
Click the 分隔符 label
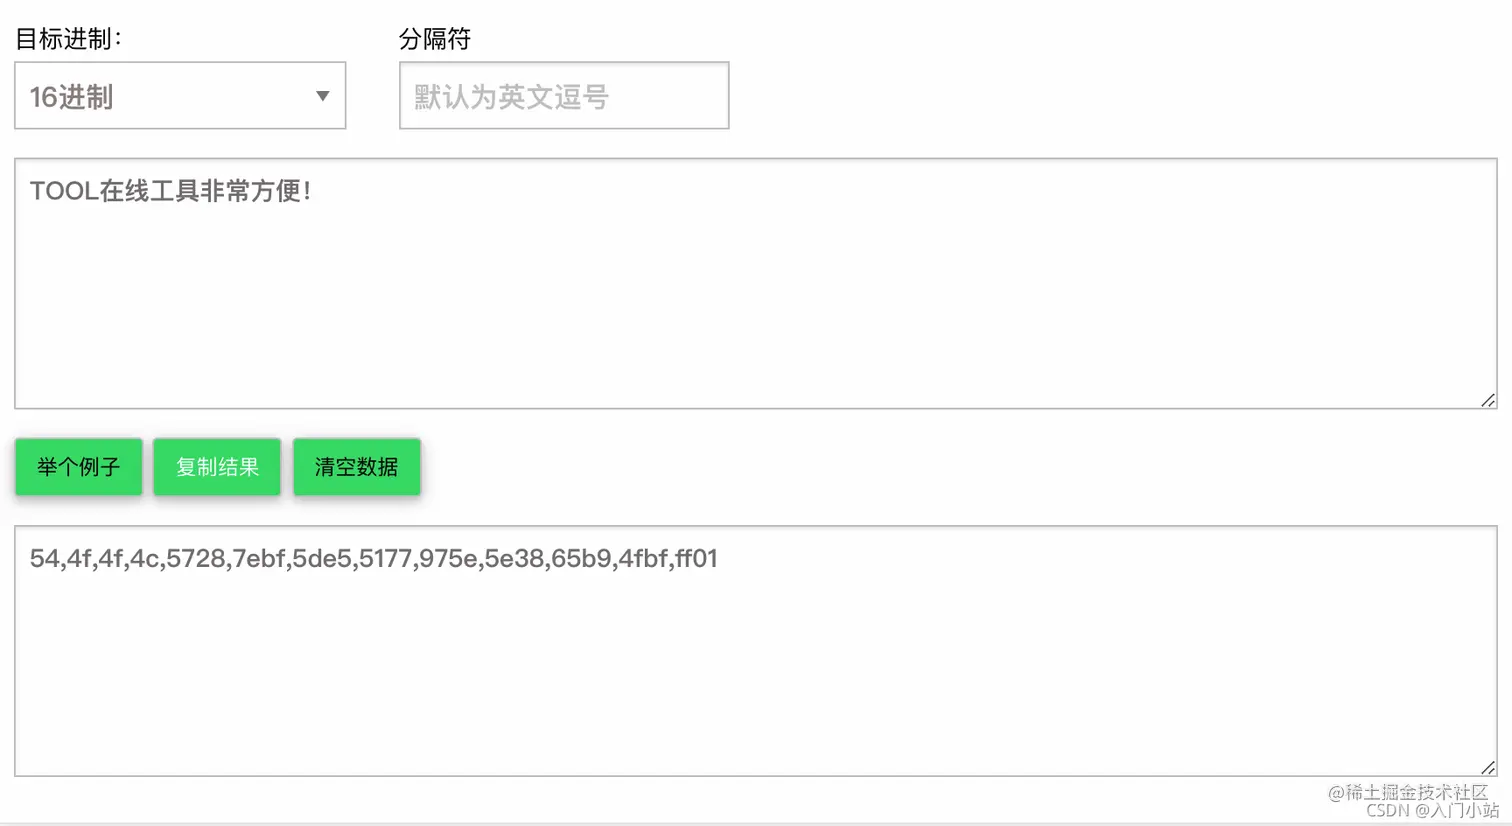click(435, 39)
